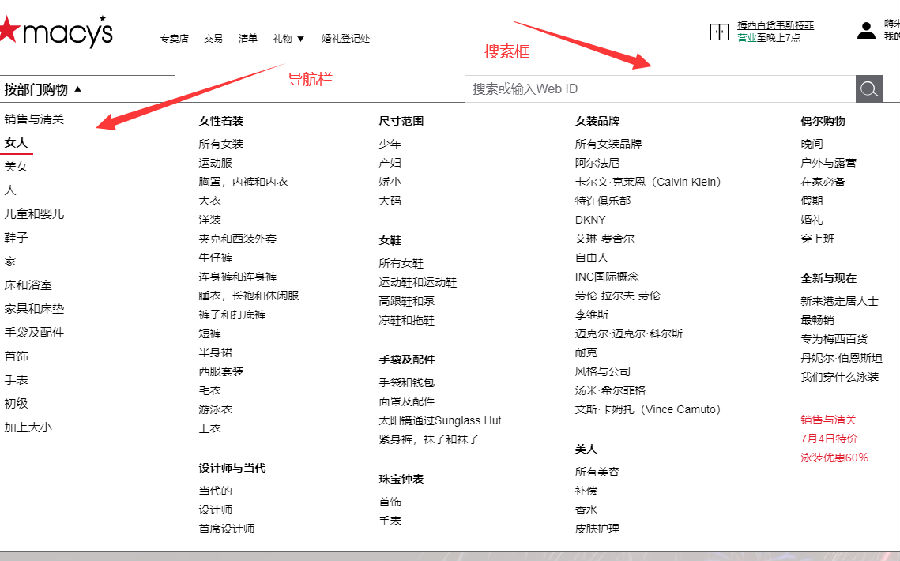Image resolution: width=900 pixels, height=561 pixels.
Task: Open 首席设计师 link
Action: point(227,528)
